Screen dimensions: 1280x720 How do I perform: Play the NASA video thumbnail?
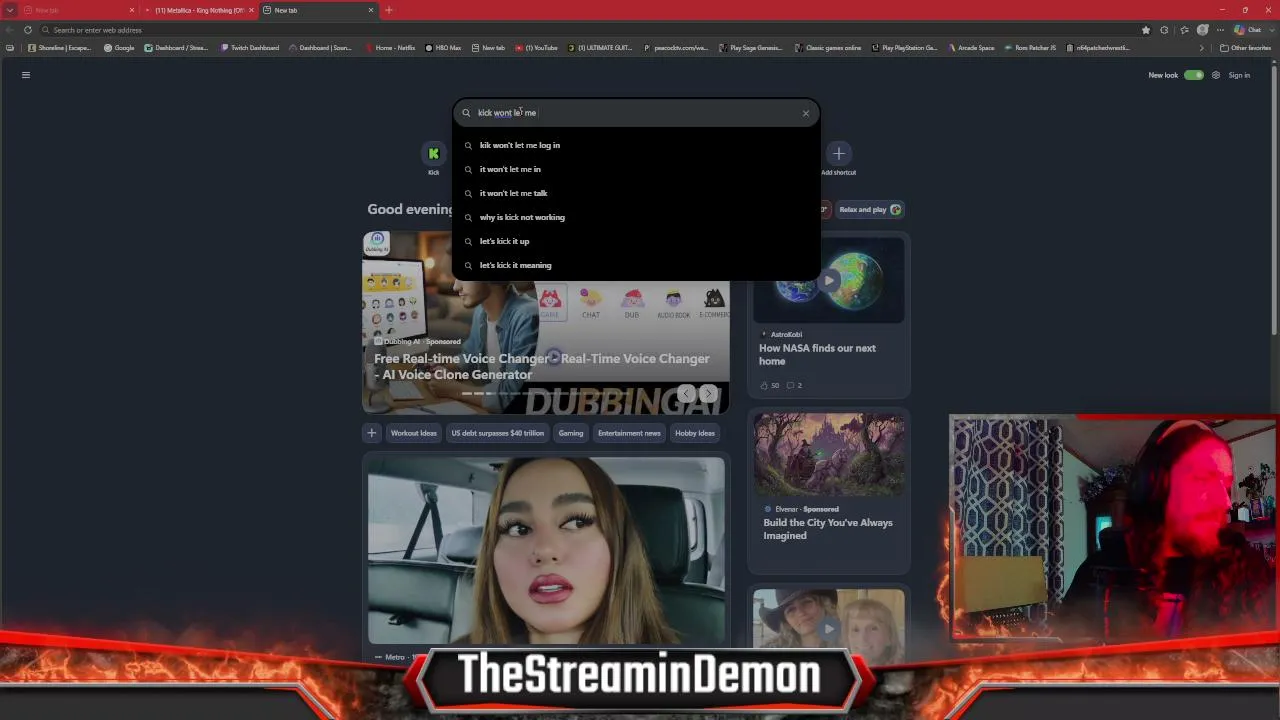[829, 282]
